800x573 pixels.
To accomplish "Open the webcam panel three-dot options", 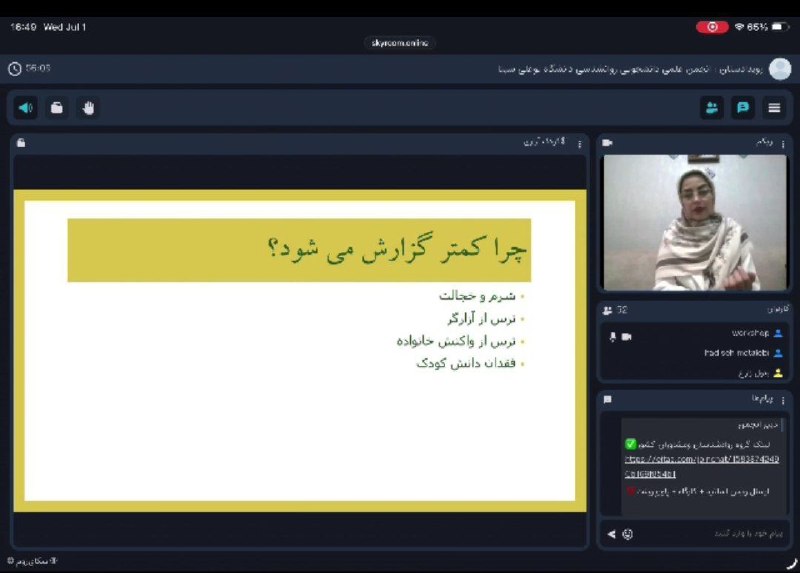I will [783, 144].
